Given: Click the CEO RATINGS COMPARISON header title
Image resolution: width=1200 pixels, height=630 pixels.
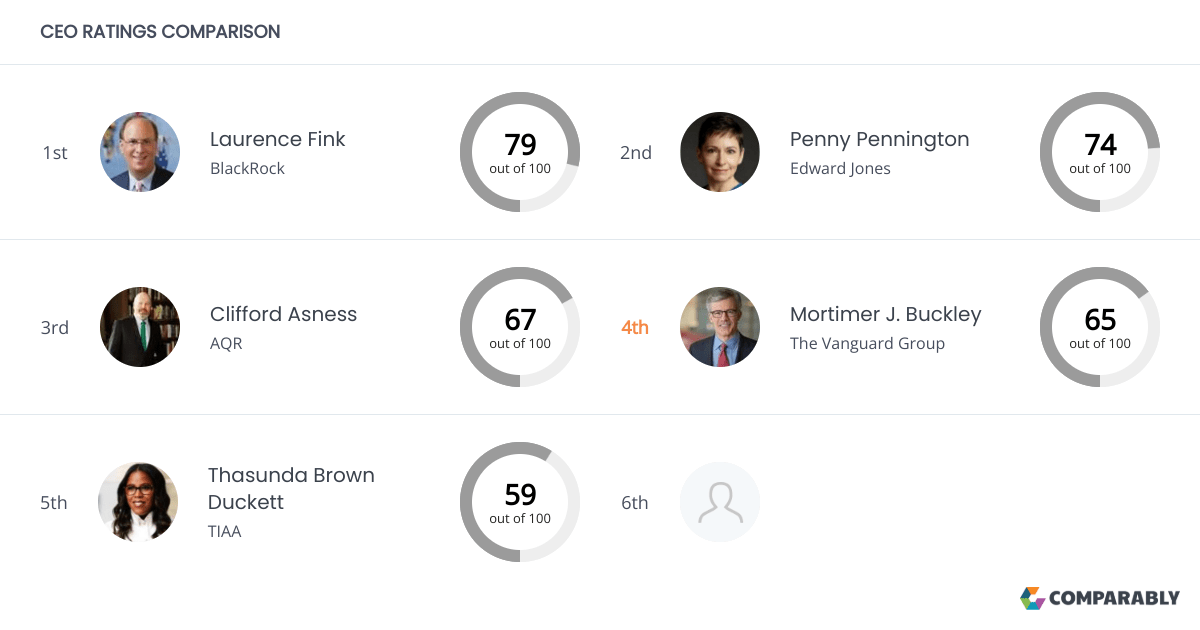Looking at the screenshot, I should pos(160,31).
